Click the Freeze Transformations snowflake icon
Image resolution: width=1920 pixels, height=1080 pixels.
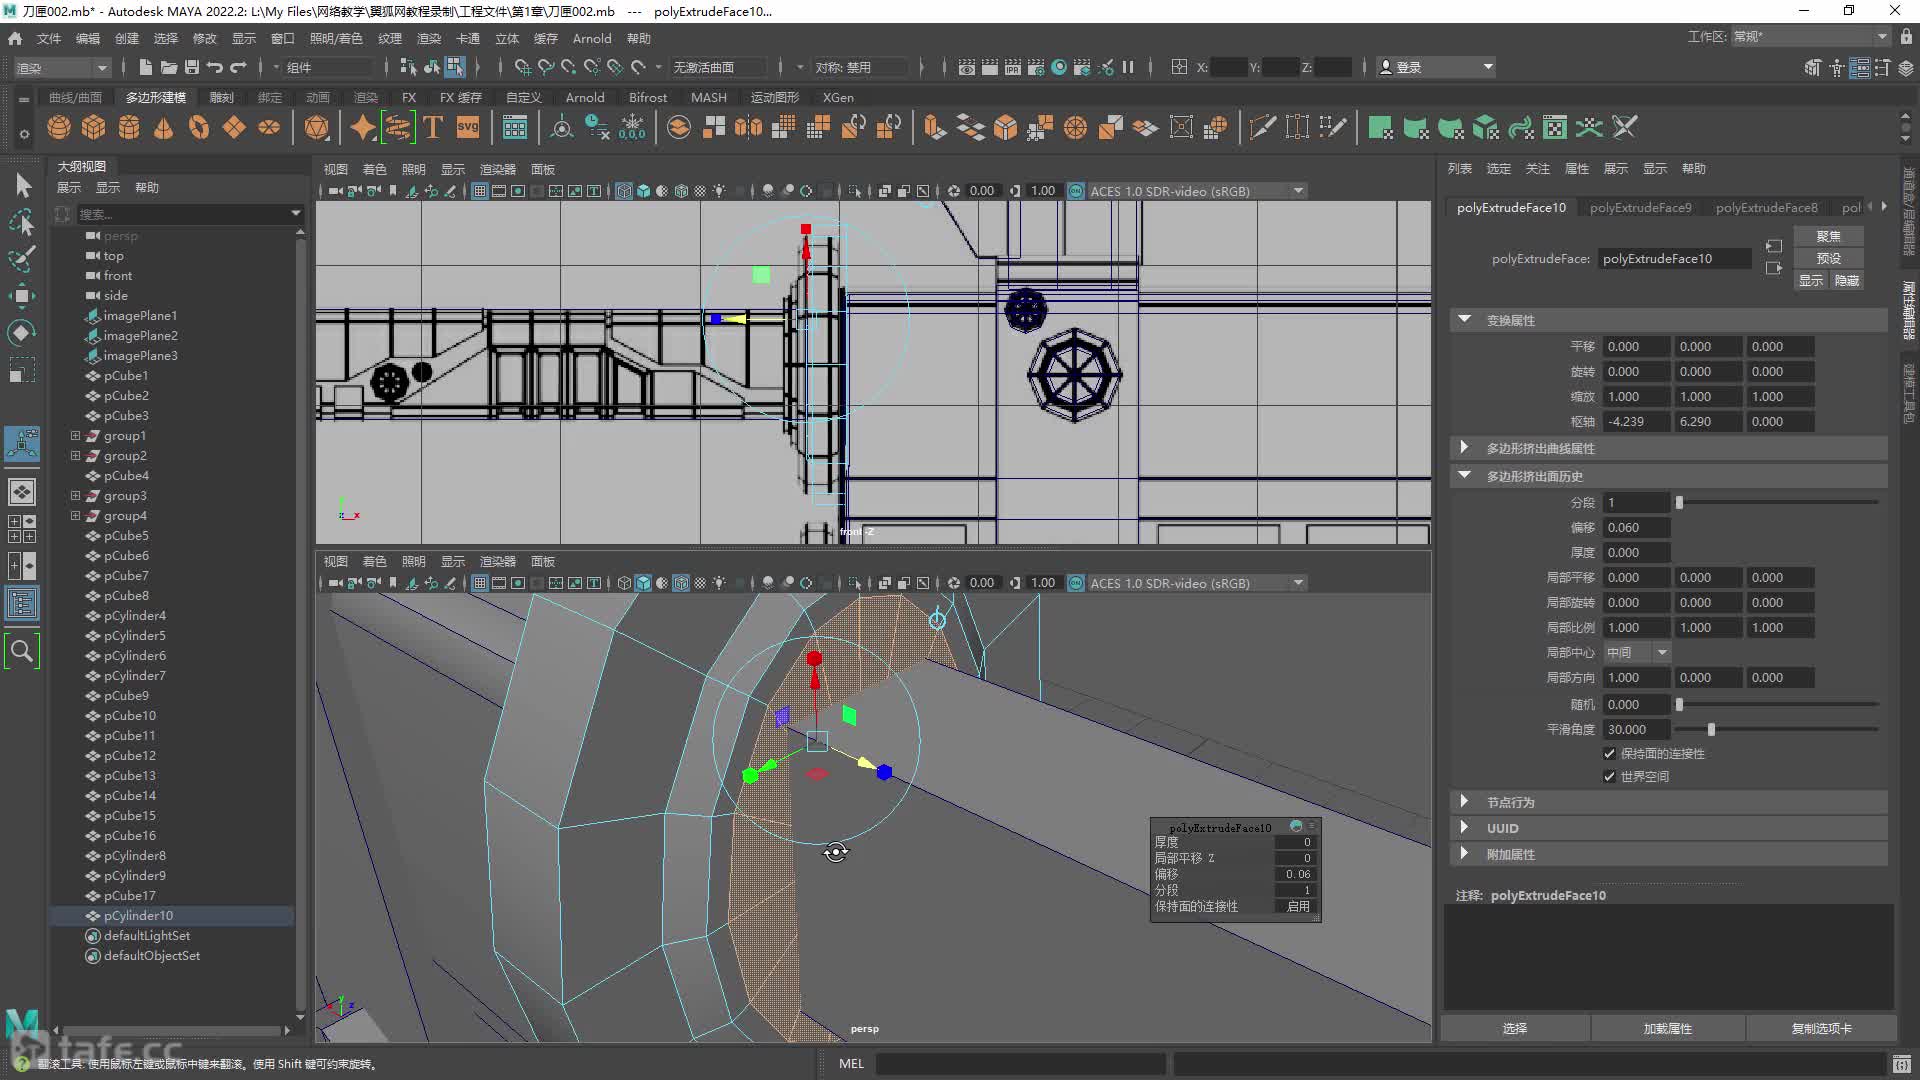point(632,128)
